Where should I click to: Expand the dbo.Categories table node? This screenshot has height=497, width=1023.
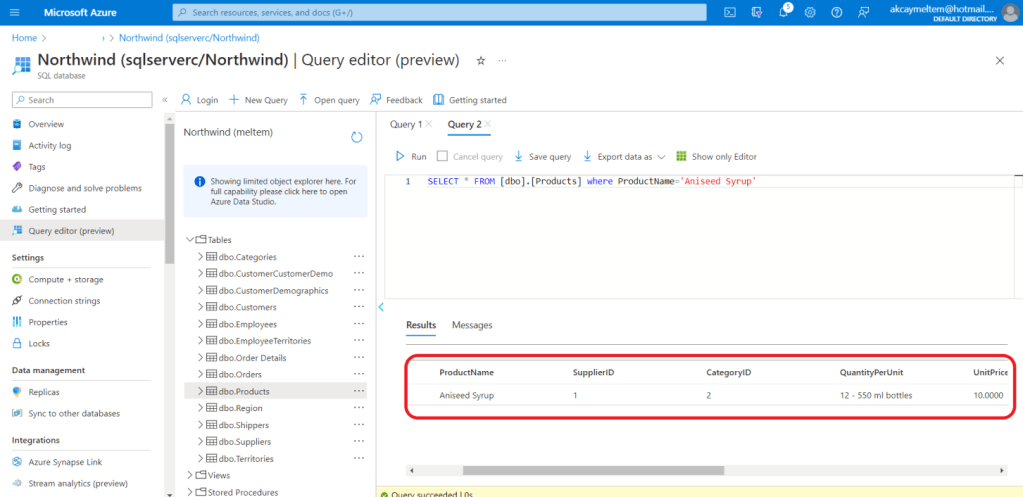point(200,257)
